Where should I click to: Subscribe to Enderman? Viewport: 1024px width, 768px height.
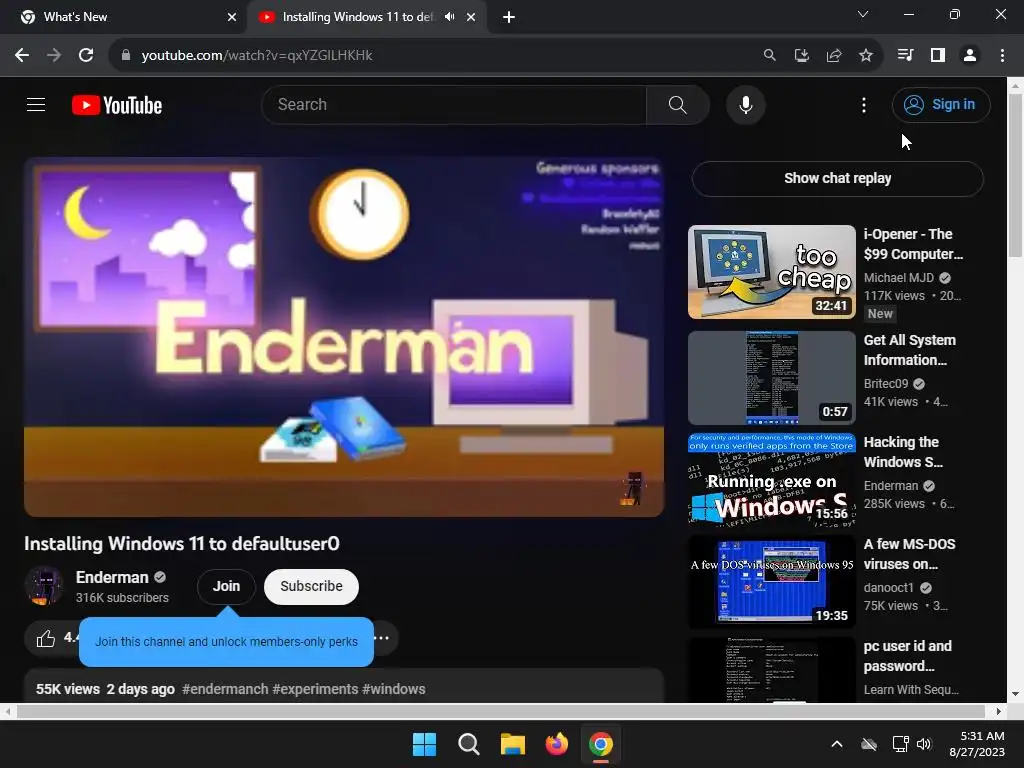tap(312, 586)
